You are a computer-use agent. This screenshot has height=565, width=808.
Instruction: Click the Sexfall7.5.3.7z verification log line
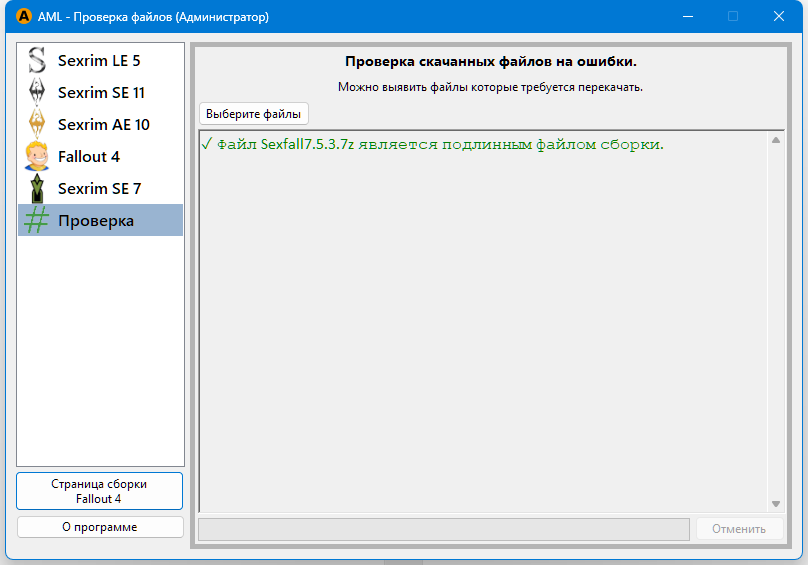tap(432, 144)
